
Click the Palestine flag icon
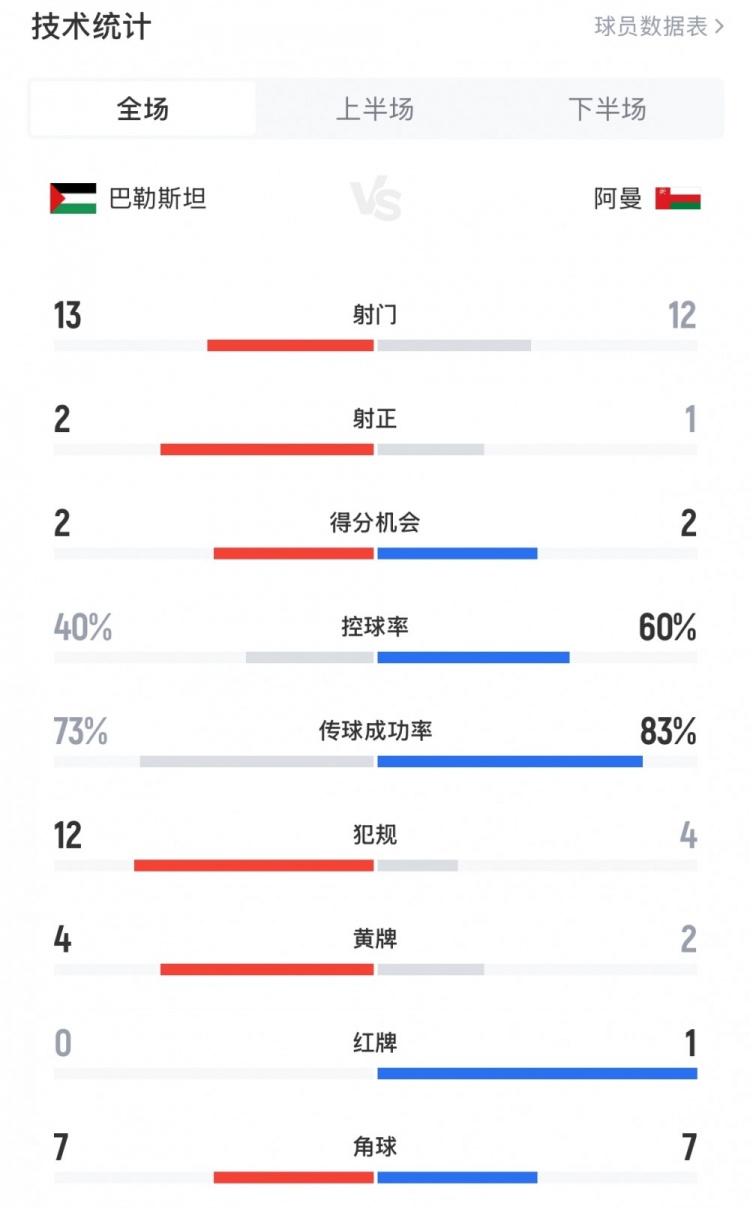click(73, 198)
